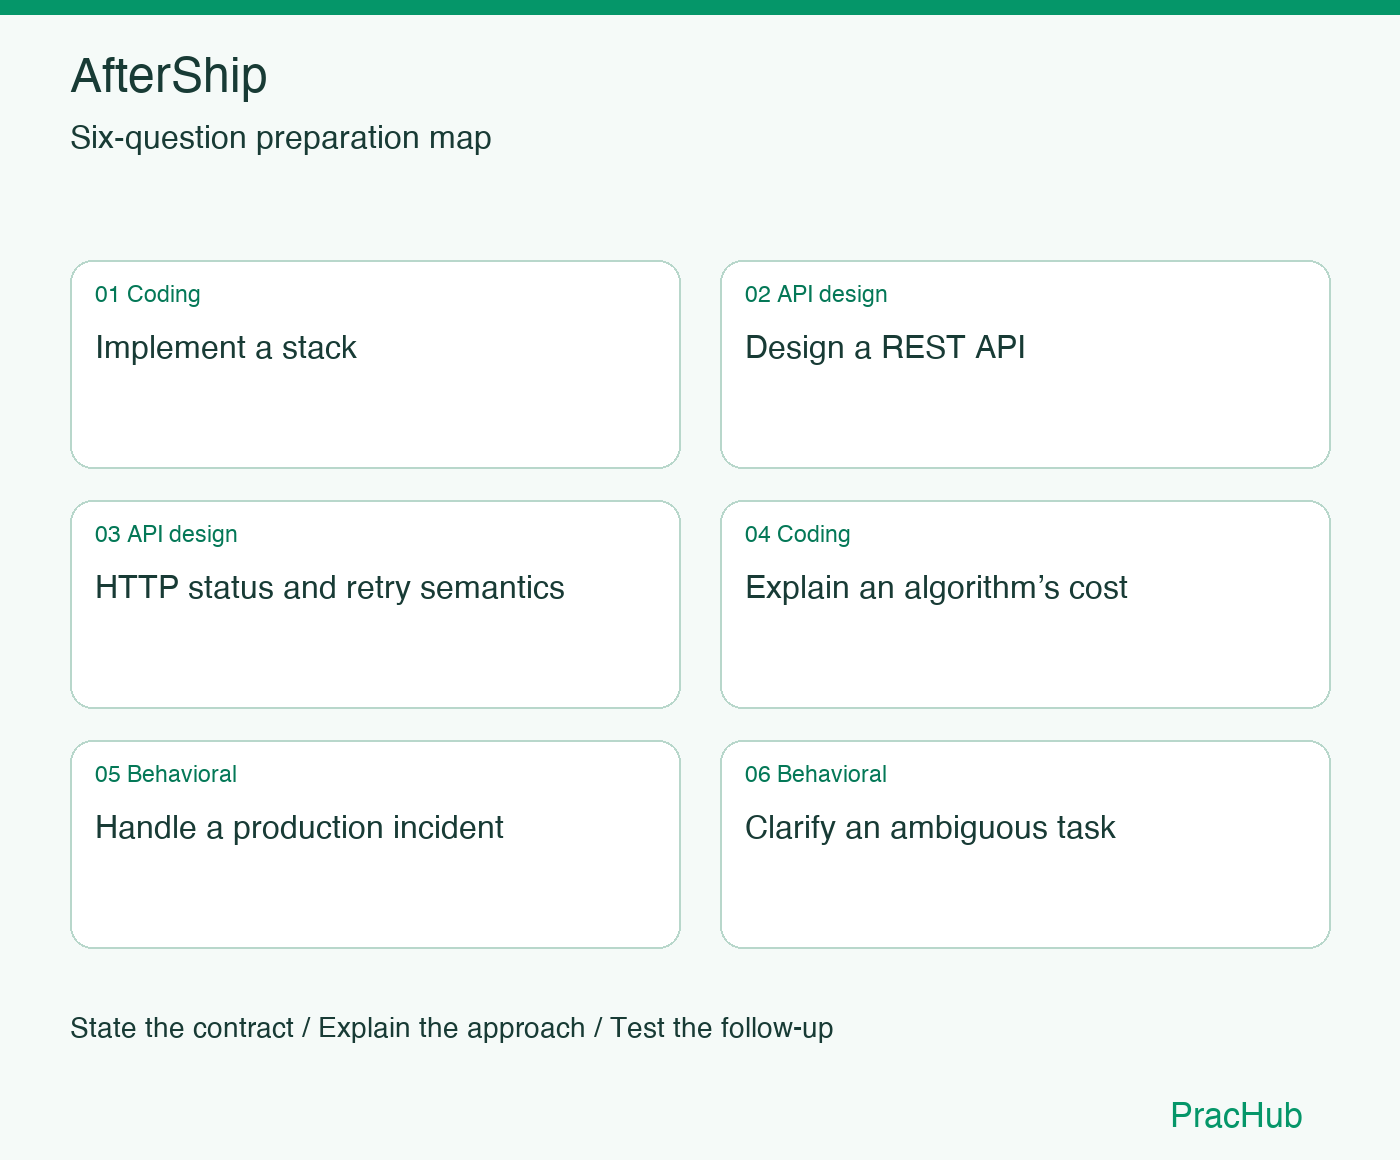Image resolution: width=1400 pixels, height=1160 pixels.
Task: Click the '01 Coding' label
Action: [x=148, y=294]
